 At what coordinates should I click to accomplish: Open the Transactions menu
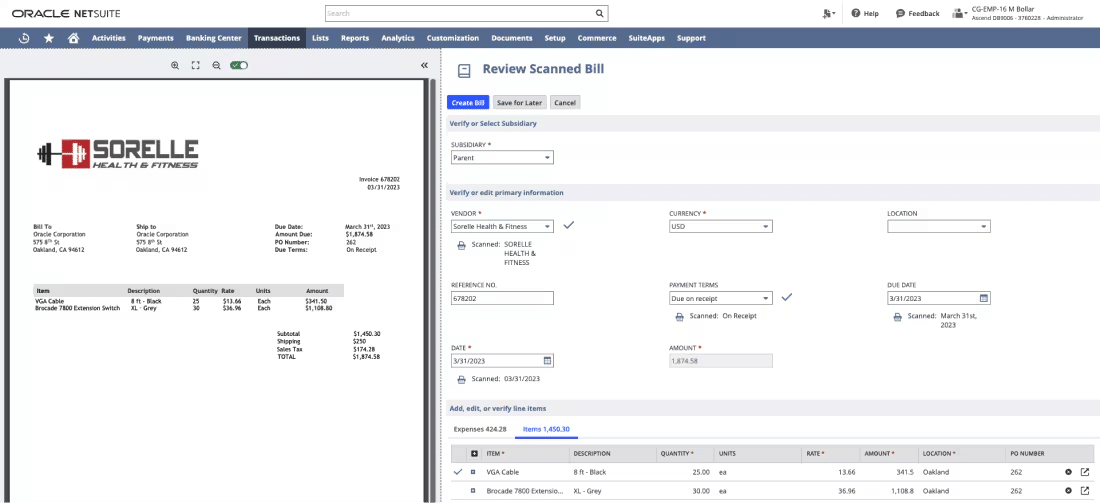click(277, 38)
